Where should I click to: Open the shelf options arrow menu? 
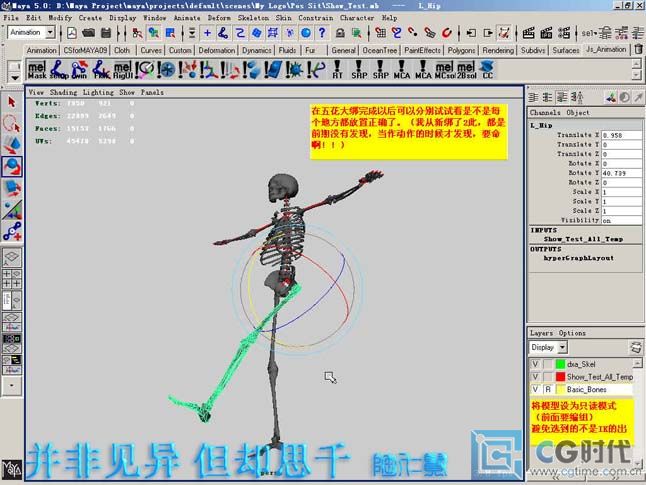coord(14,78)
